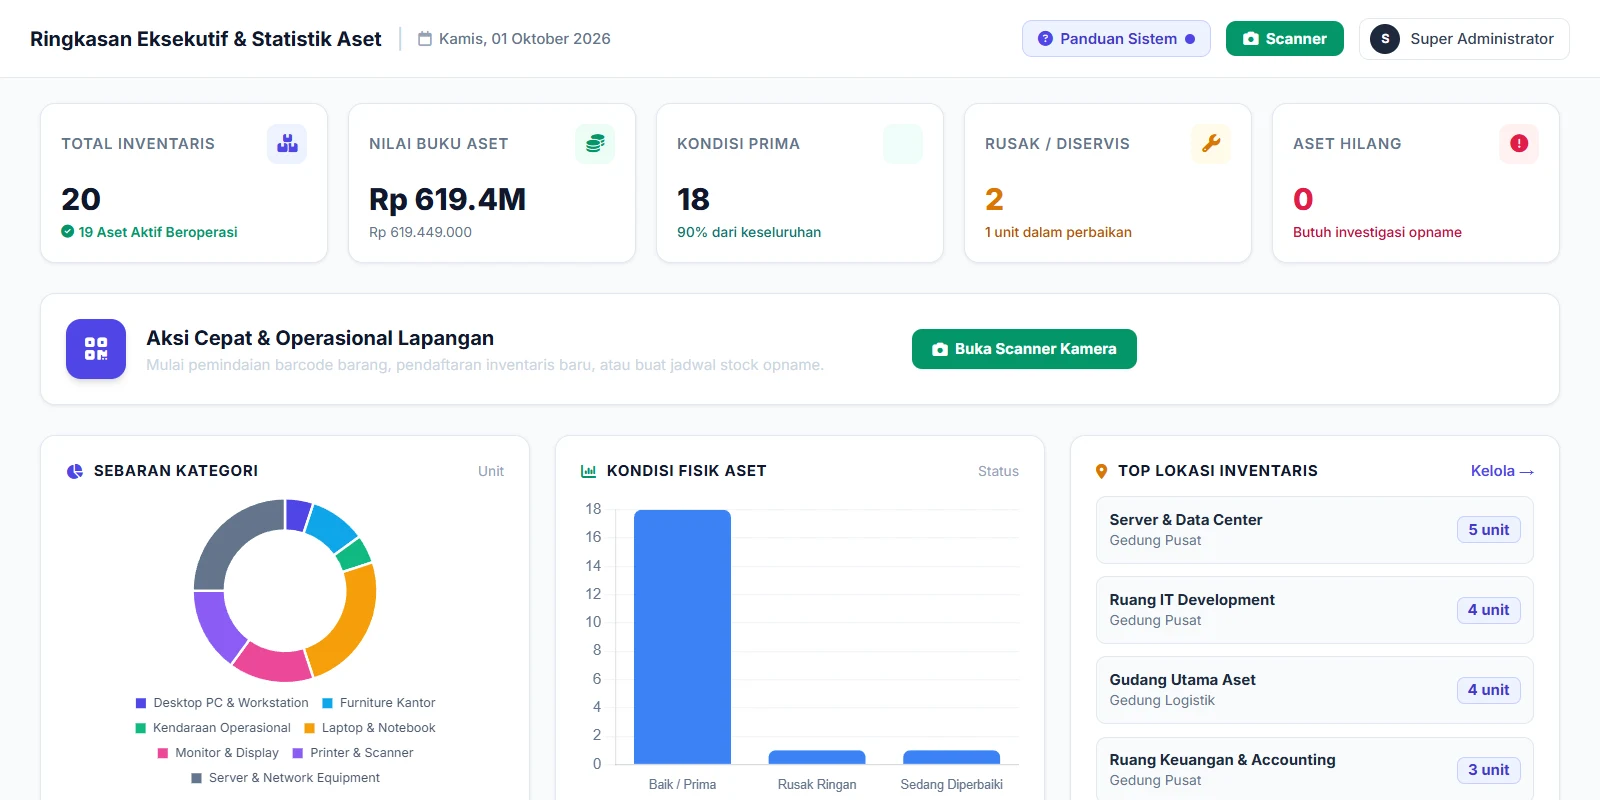Click the Butuh investigasi opname text
The width and height of the screenshot is (1600, 800).
[1377, 232]
